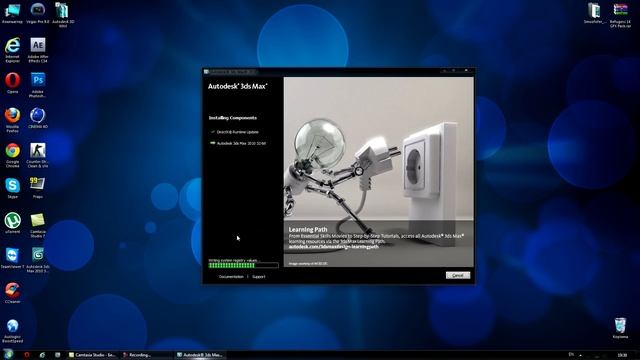Viewport: 640px width, 360px height.
Task: Open the Computer desktop icon
Action: [12, 13]
